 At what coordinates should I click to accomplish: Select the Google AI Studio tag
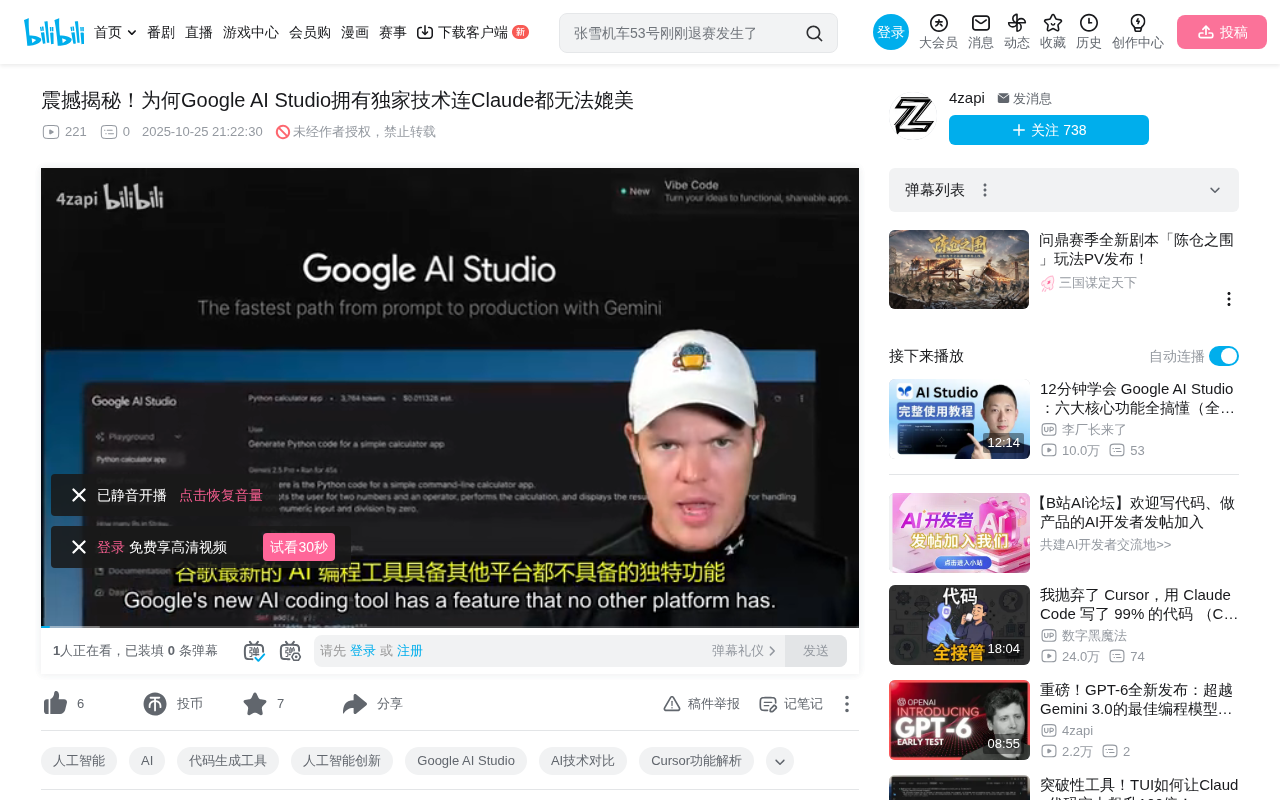click(466, 761)
